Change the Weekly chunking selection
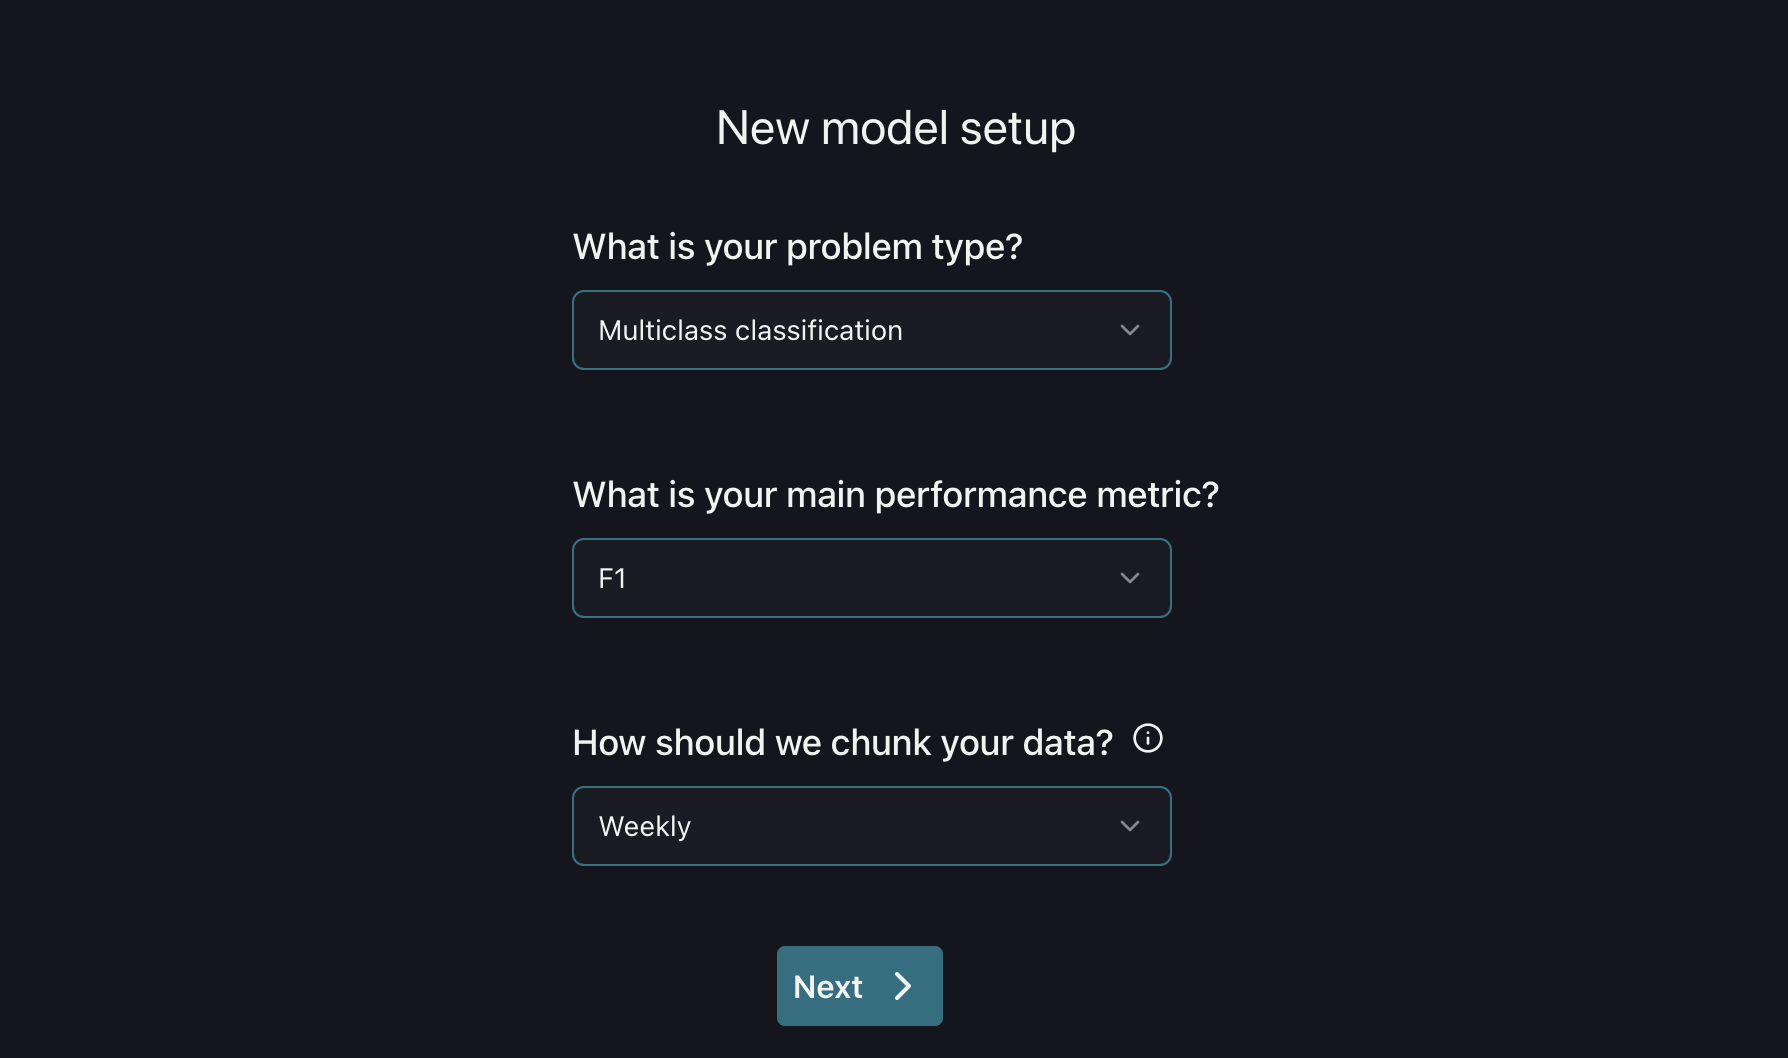The image size is (1788, 1058). [x=871, y=826]
